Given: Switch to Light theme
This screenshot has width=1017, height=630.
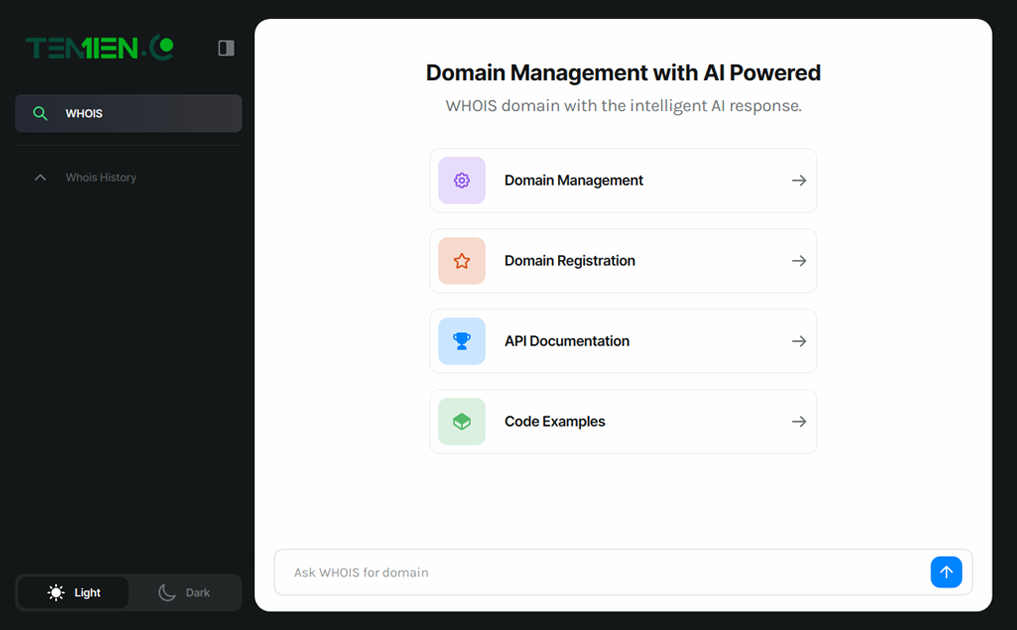Looking at the screenshot, I should click(x=74, y=593).
